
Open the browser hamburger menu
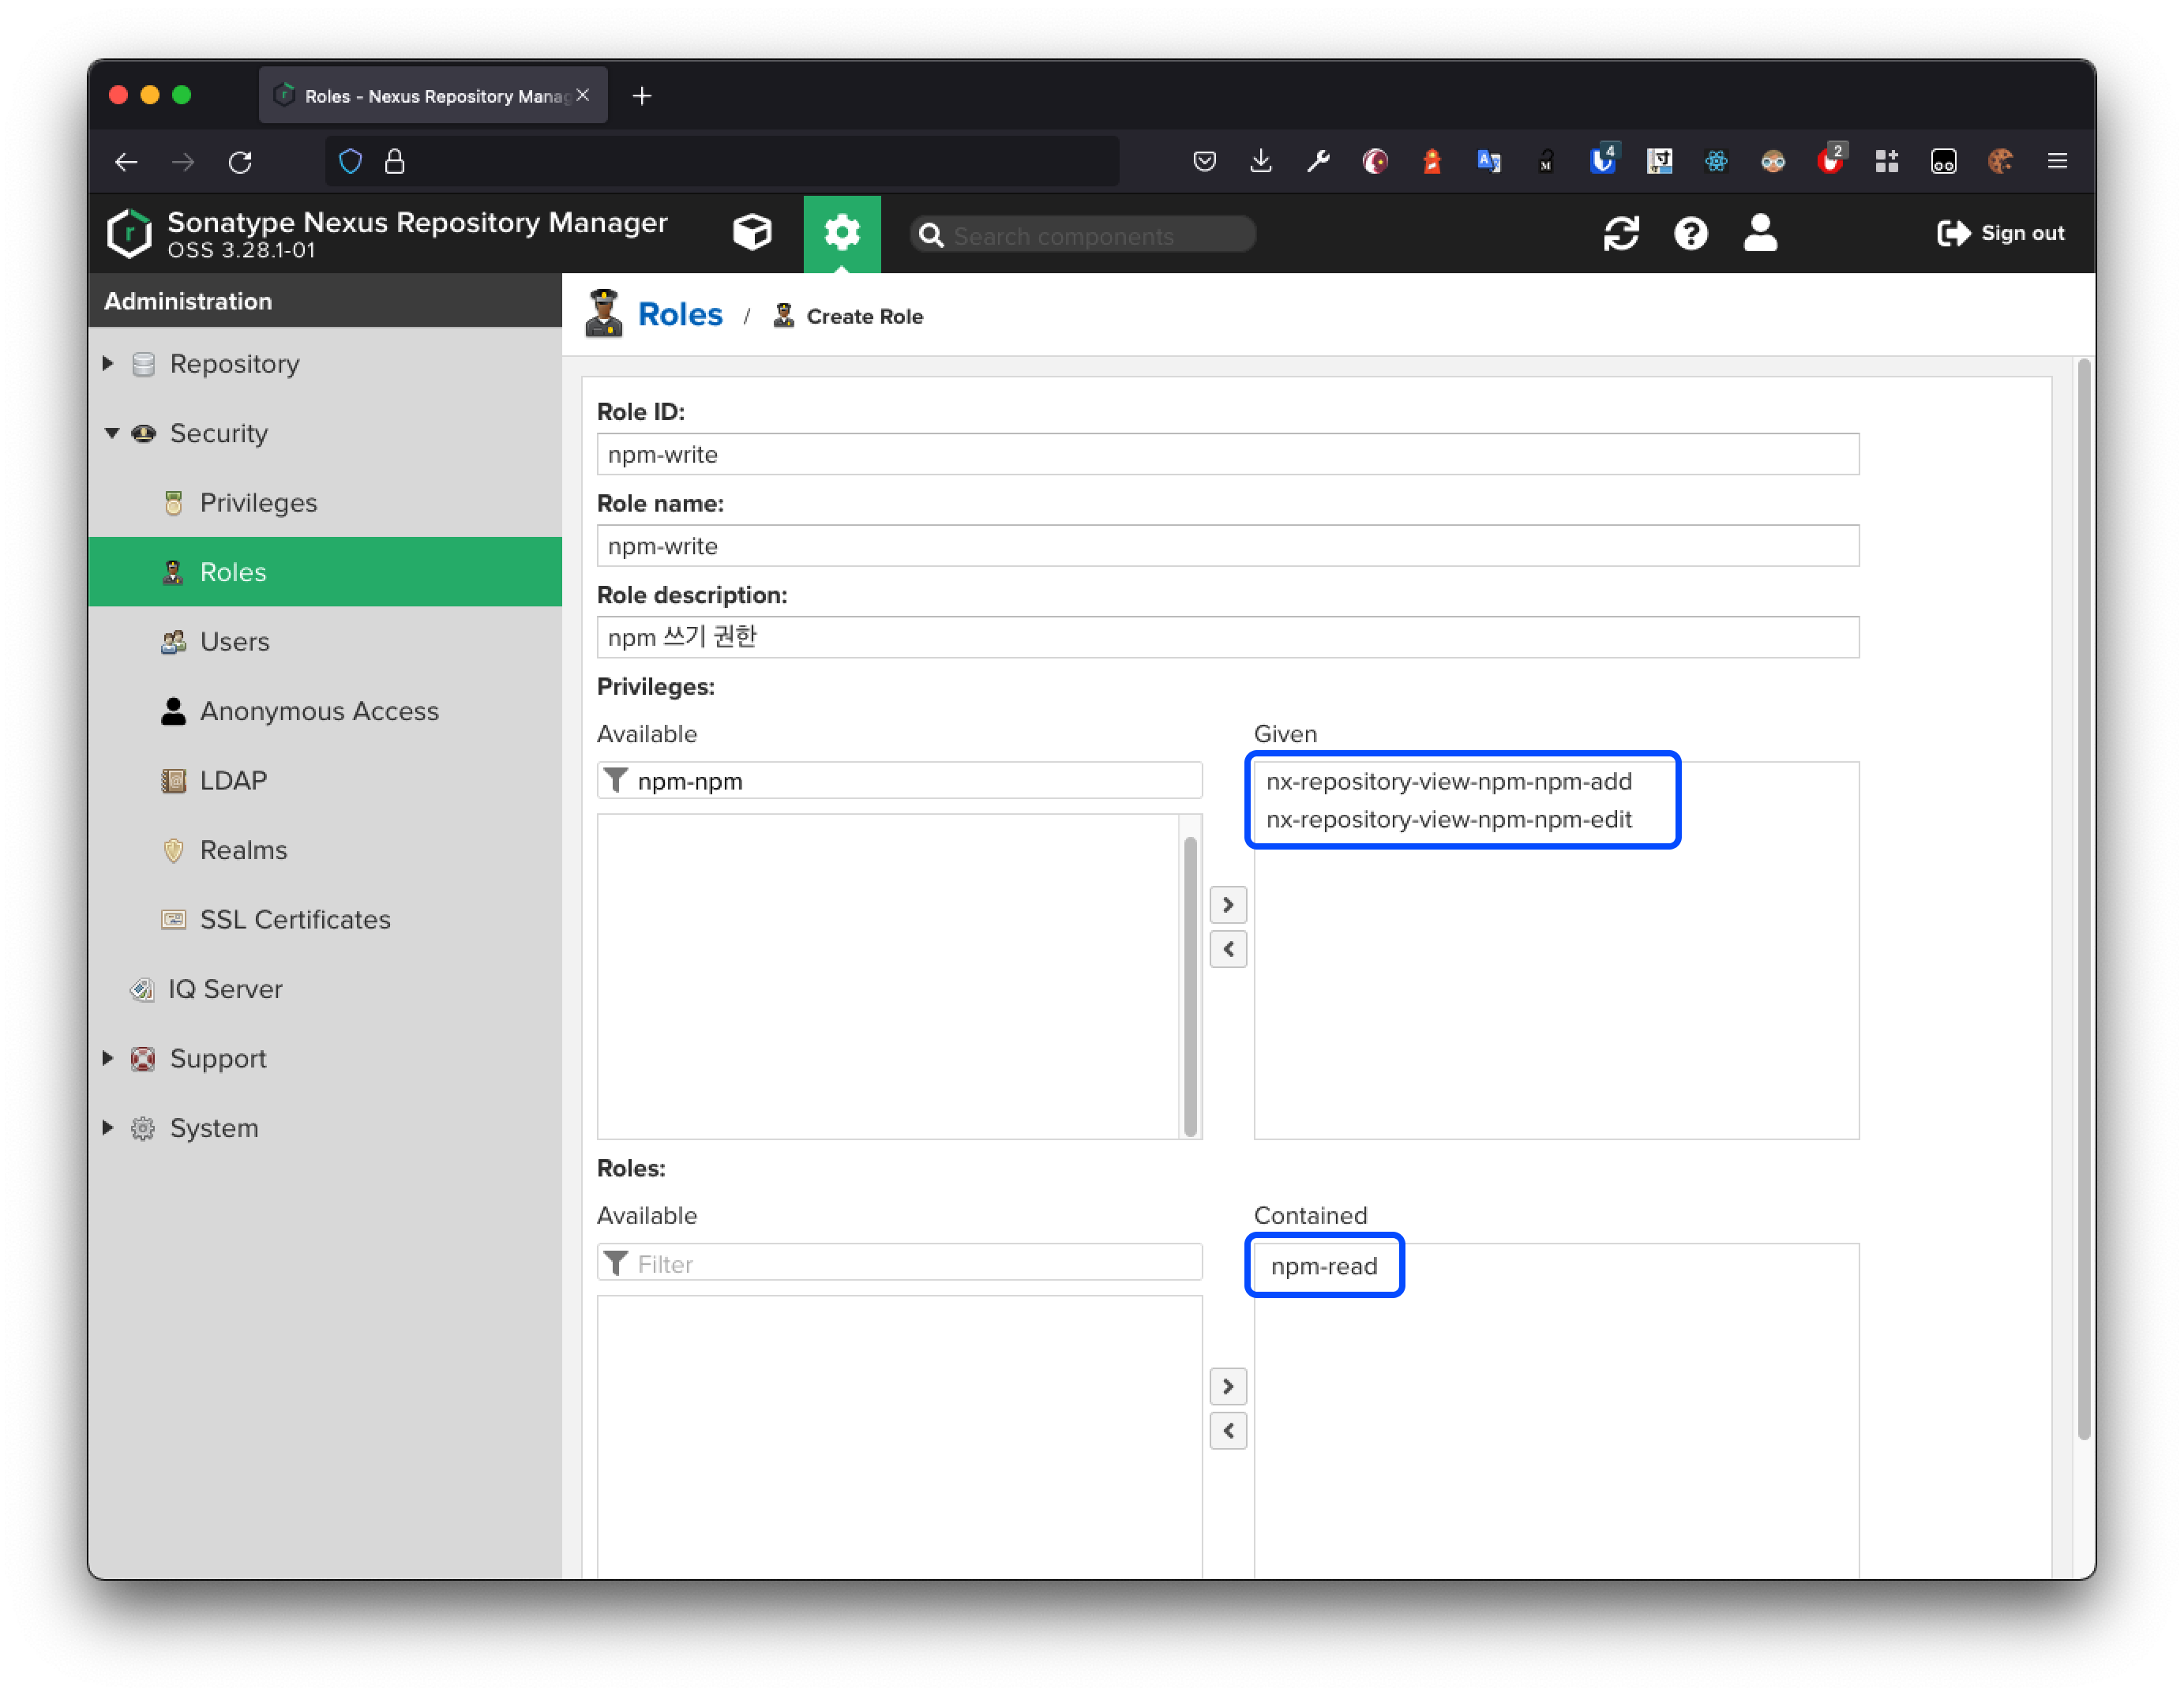point(2057,161)
